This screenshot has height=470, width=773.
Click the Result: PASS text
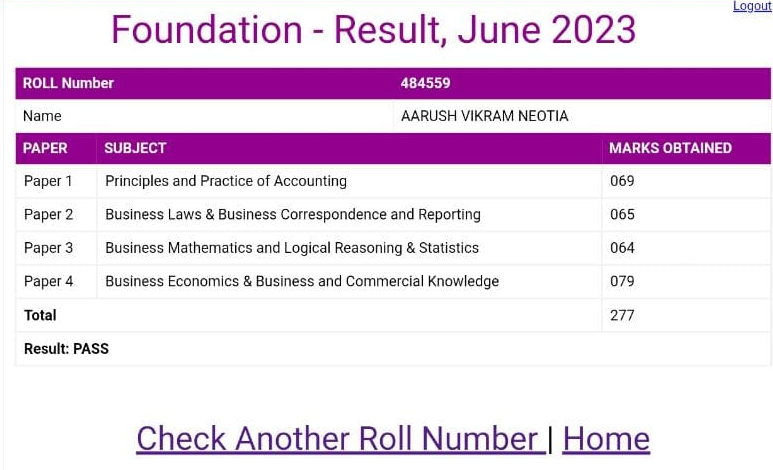pyautogui.click(x=66, y=349)
